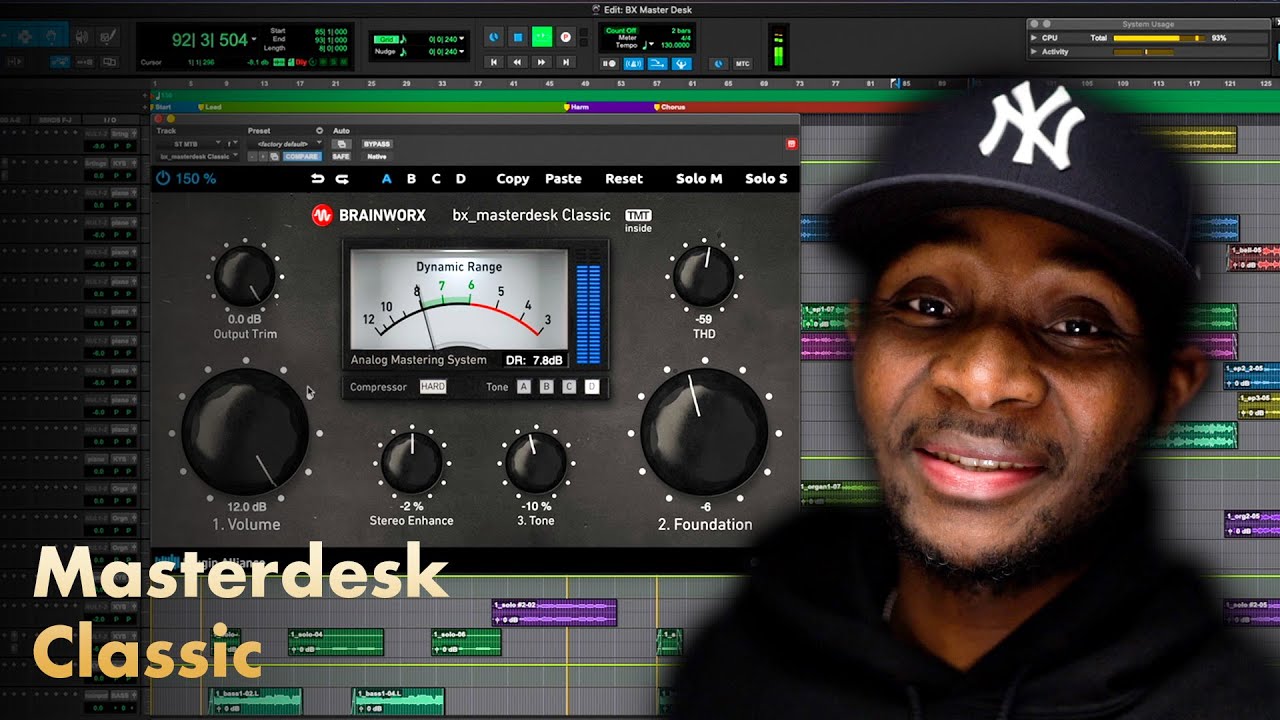Select settings bank C

[436, 179]
